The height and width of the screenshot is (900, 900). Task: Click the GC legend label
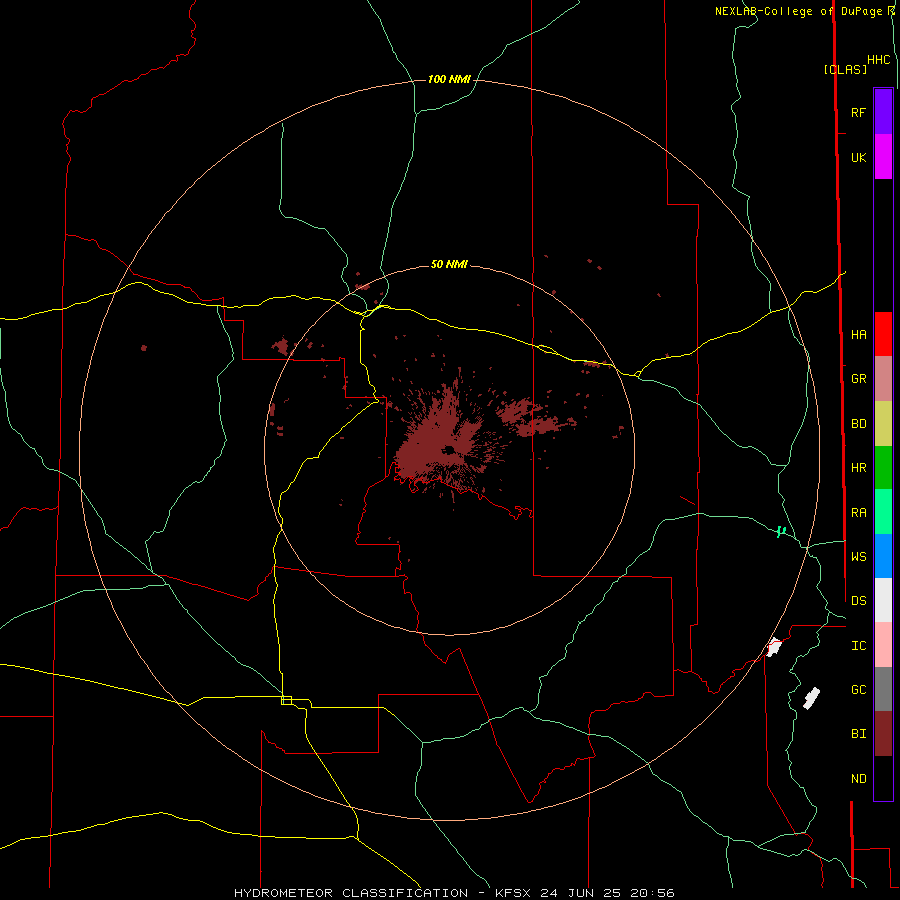pos(858,690)
